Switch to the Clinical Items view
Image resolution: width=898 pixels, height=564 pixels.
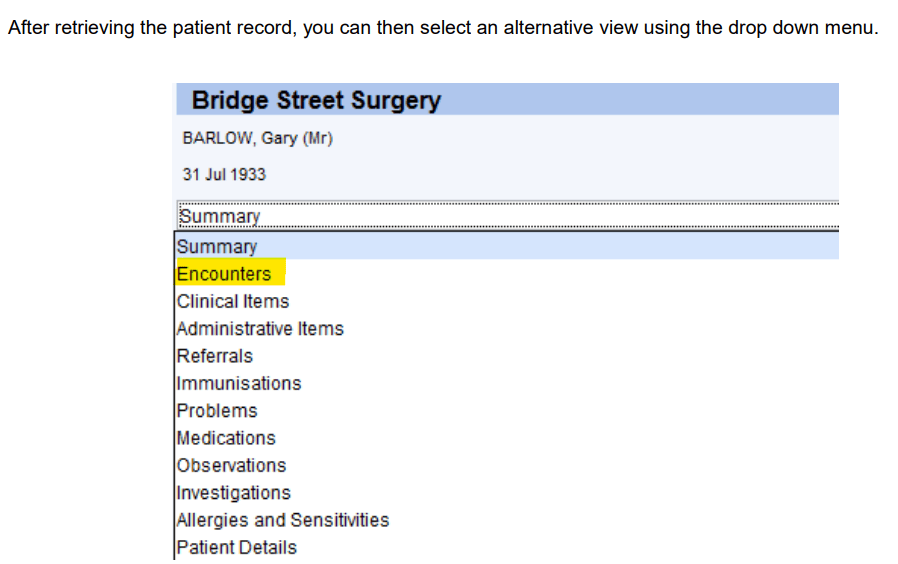(233, 301)
